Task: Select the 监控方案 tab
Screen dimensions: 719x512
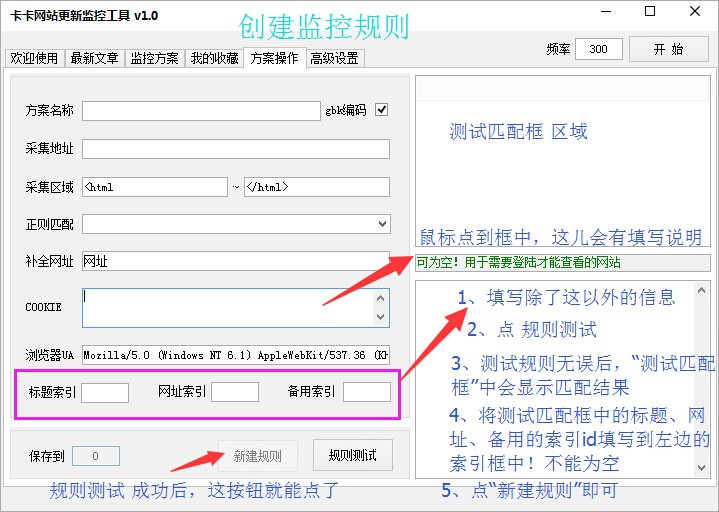Action: [155, 58]
